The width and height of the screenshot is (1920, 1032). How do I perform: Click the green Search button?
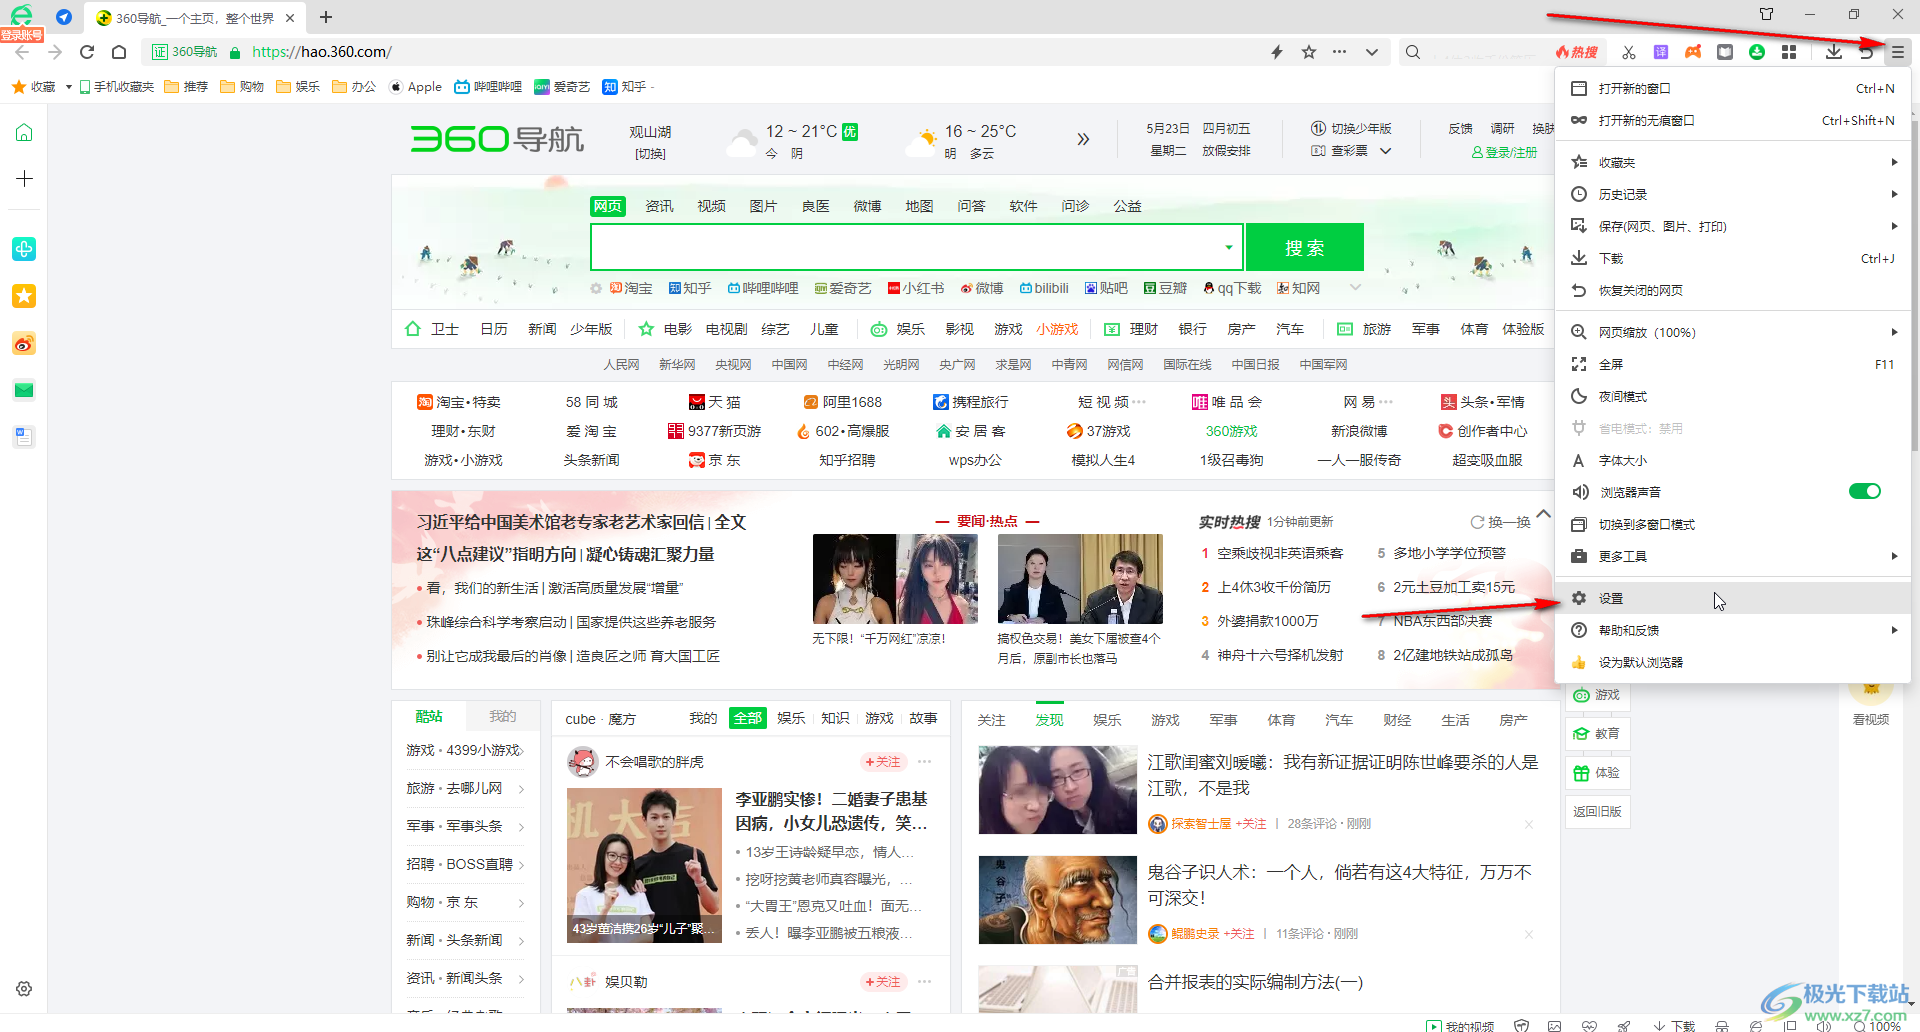tap(1304, 247)
